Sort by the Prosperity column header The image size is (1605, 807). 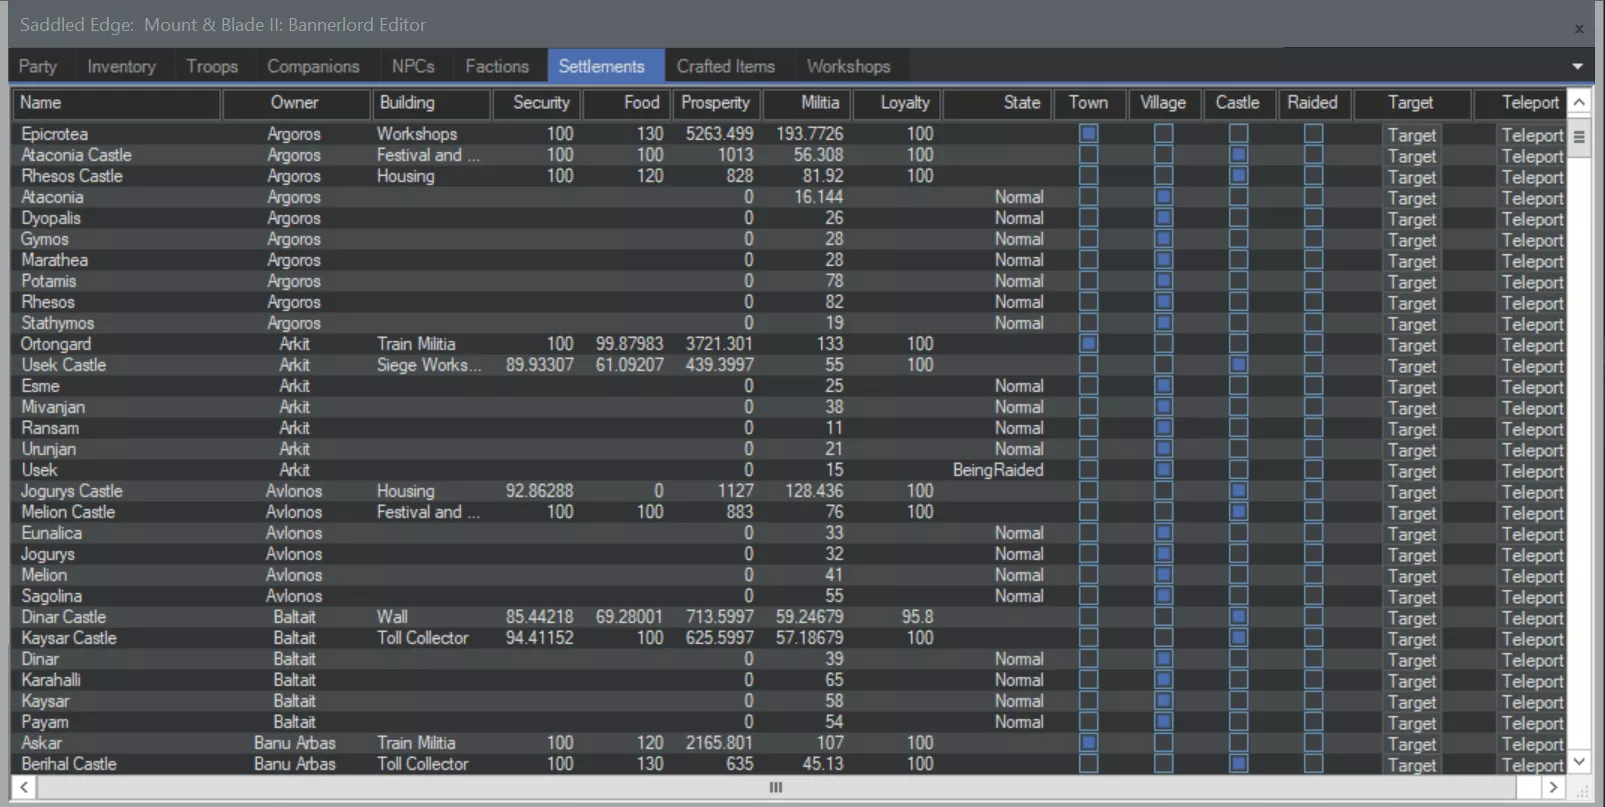tap(715, 103)
